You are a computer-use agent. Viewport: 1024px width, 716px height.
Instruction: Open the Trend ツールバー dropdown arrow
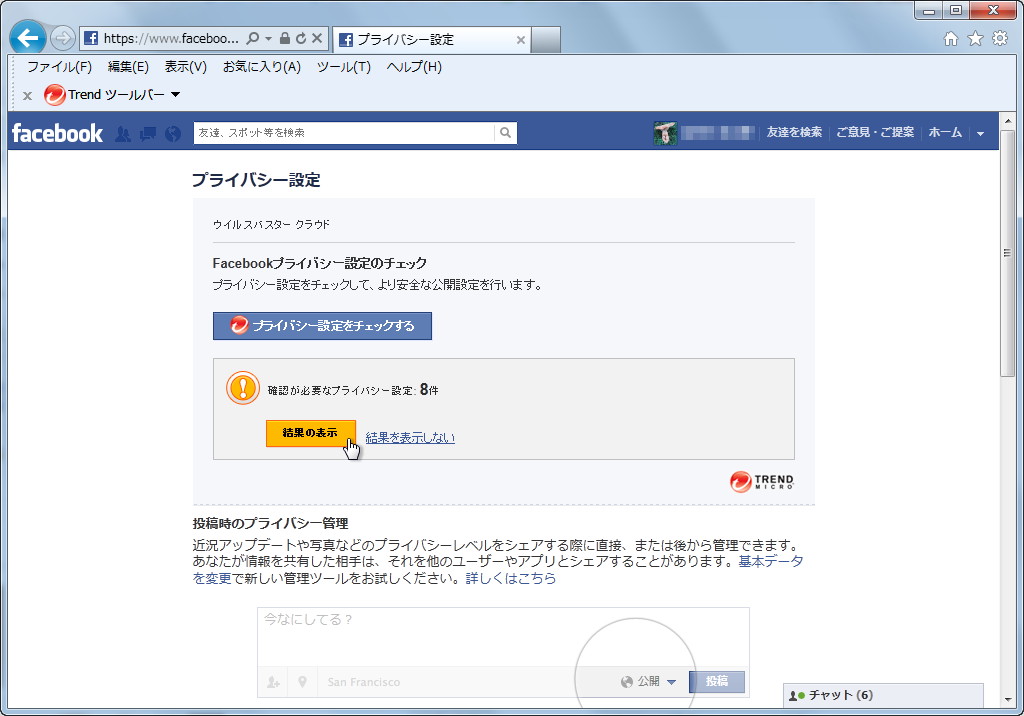pos(175,95)
